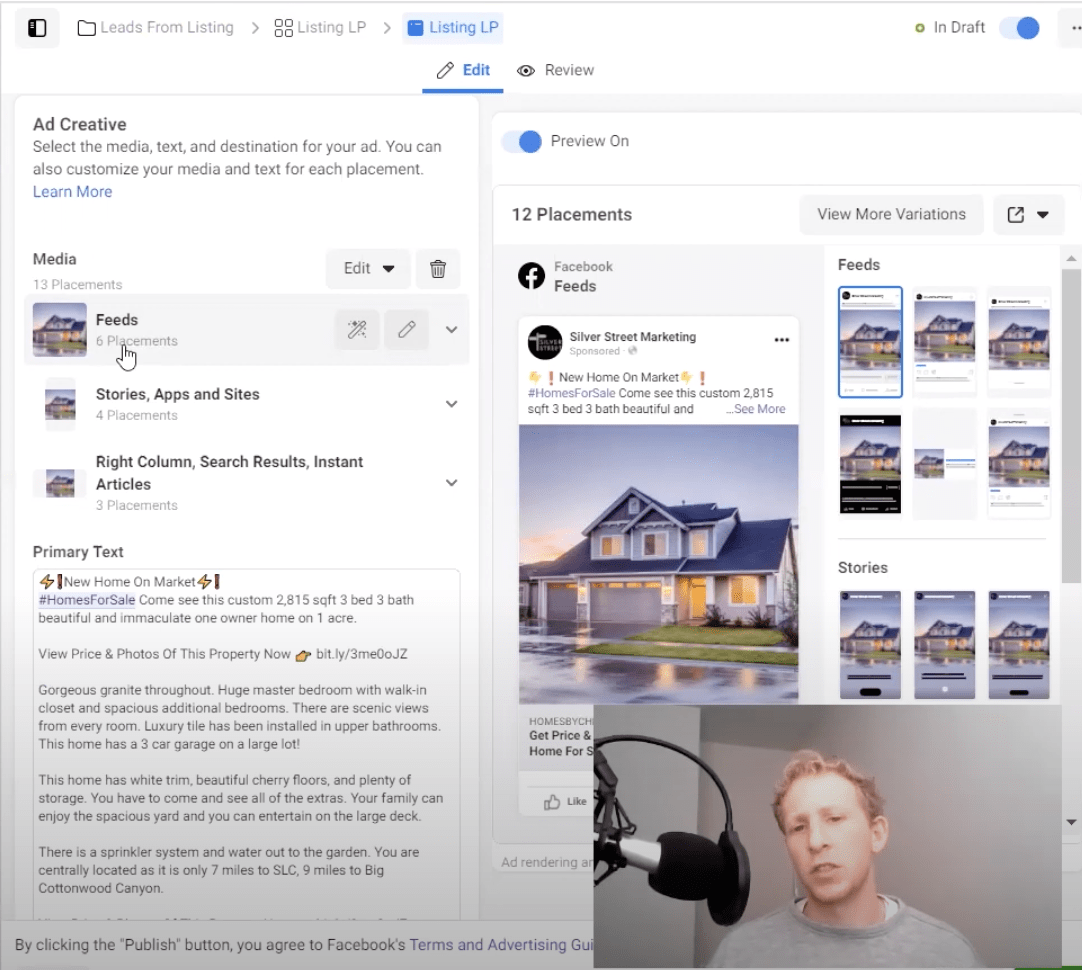This screenshot has height=970, width=1082.
Task: Select the highlighted Listing LP ad breadcrumb
Action: (x=453, y=28)
